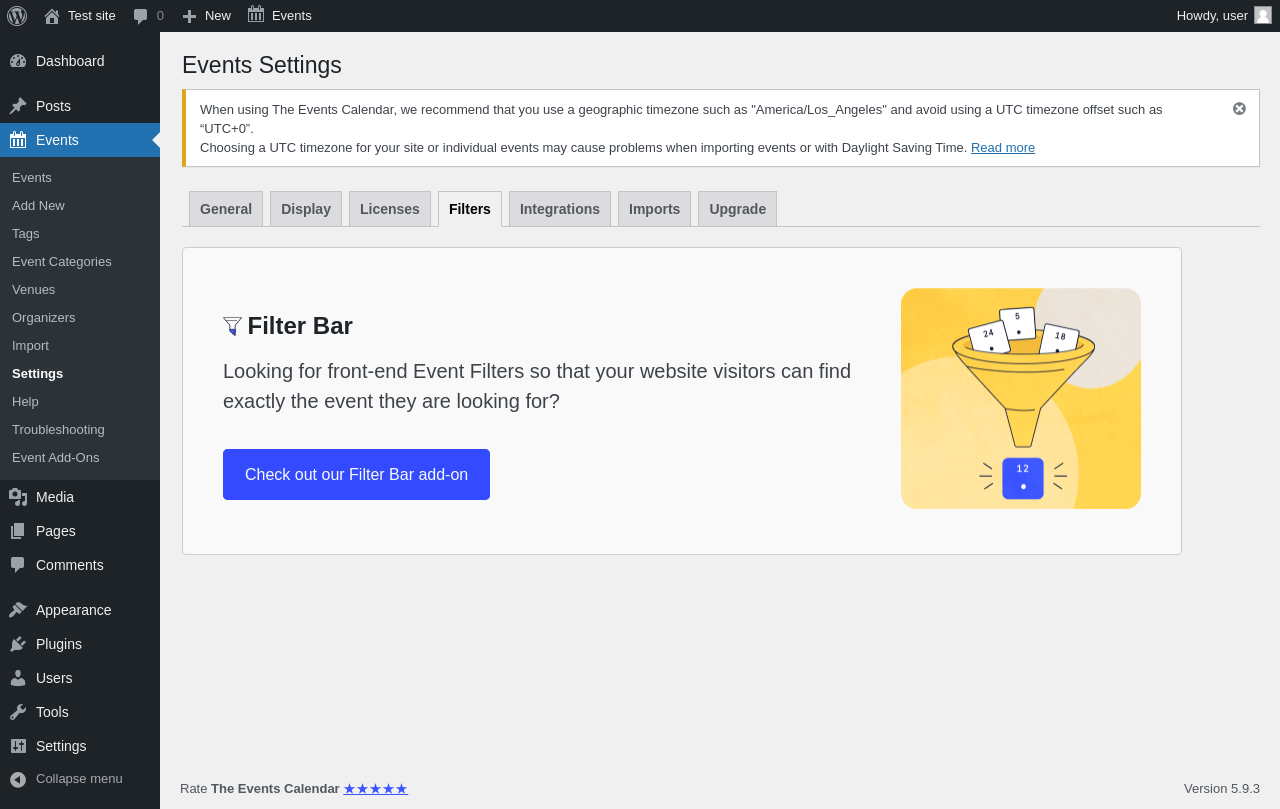This screenshot has height=809, width=1280.
Task: Click the Plugins plug icon
Action: point(18,644)
